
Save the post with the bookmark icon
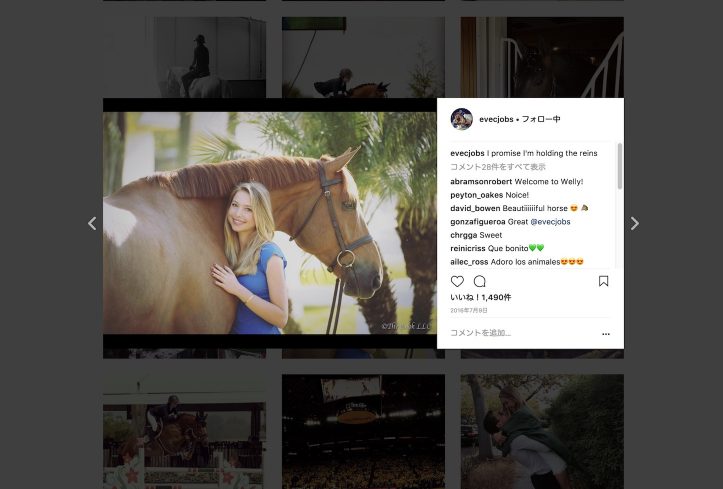[603, 282]
